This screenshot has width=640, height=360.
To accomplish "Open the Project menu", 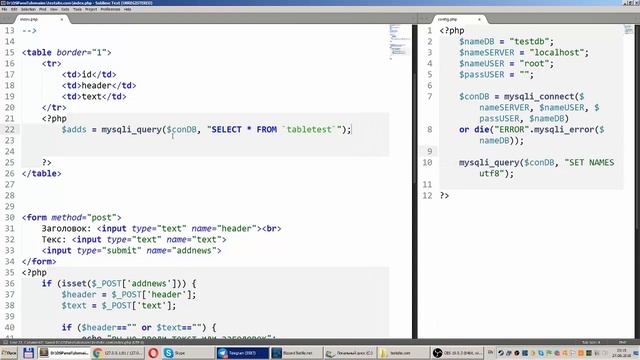I will [x=91, y=9].
